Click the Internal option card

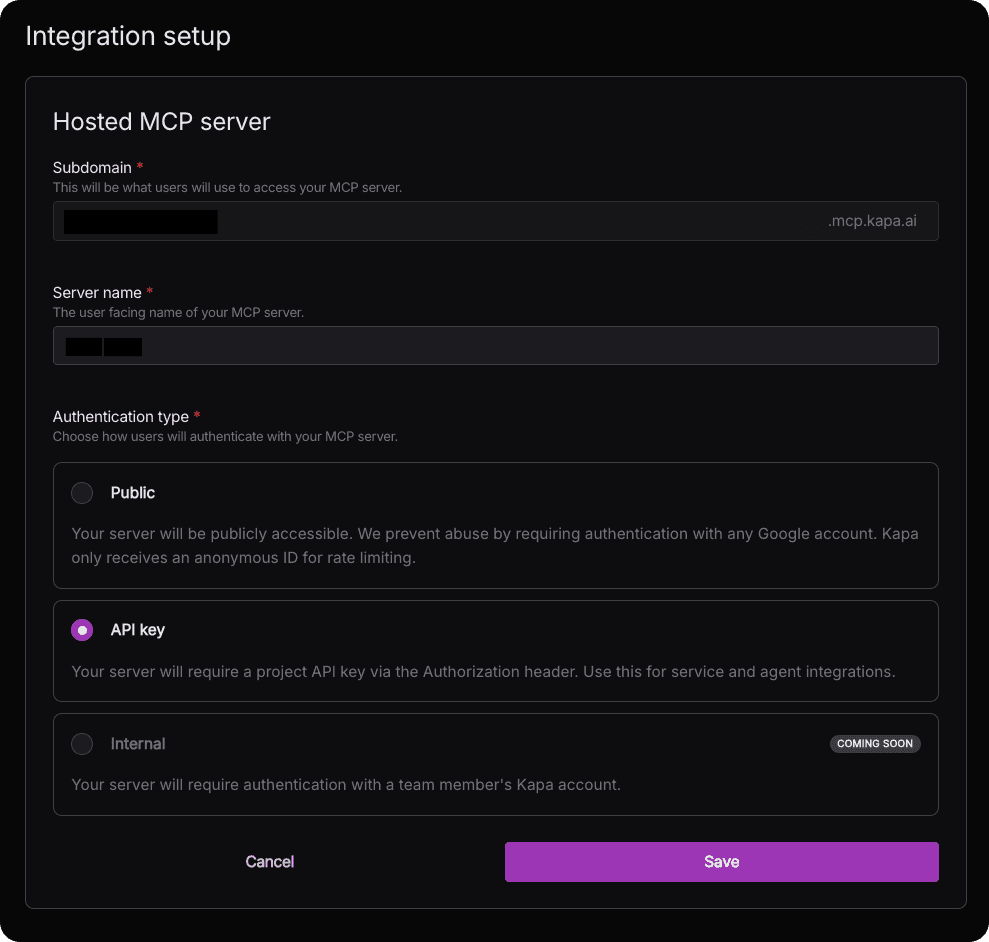495,764
